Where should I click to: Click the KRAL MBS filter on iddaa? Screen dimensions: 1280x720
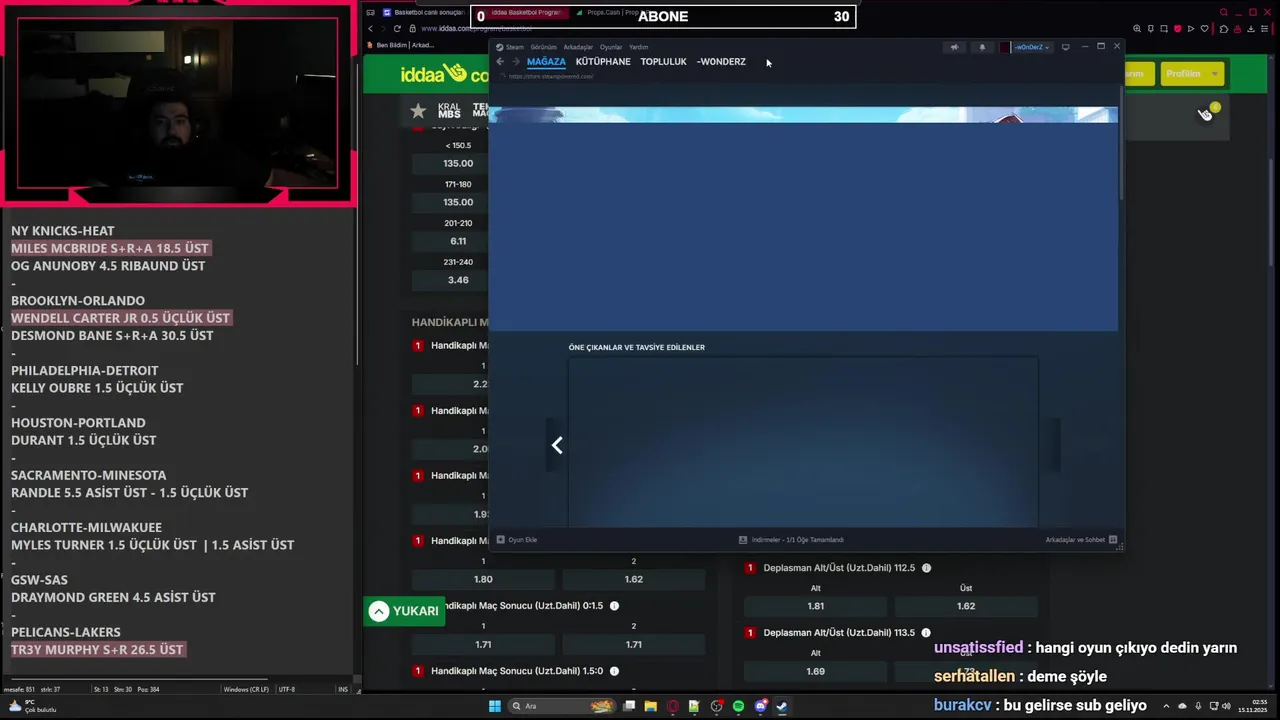(x=449, y=111)
